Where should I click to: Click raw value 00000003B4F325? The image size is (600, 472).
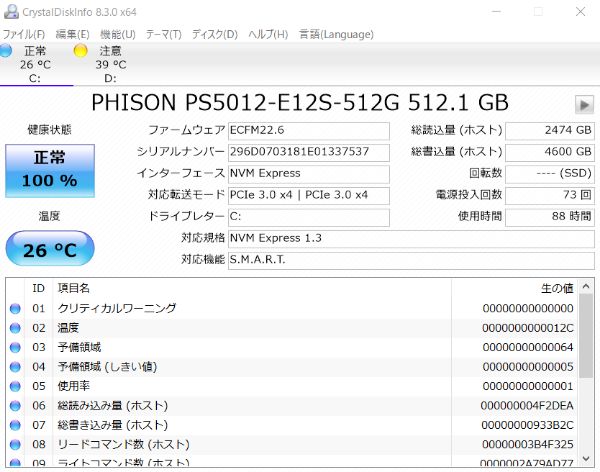pos(528,445)
